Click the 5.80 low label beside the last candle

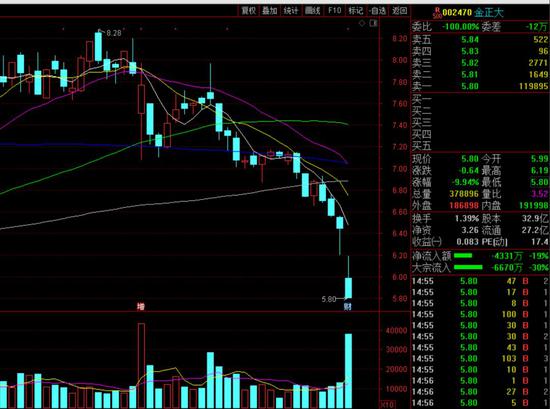tap(329, 299)
